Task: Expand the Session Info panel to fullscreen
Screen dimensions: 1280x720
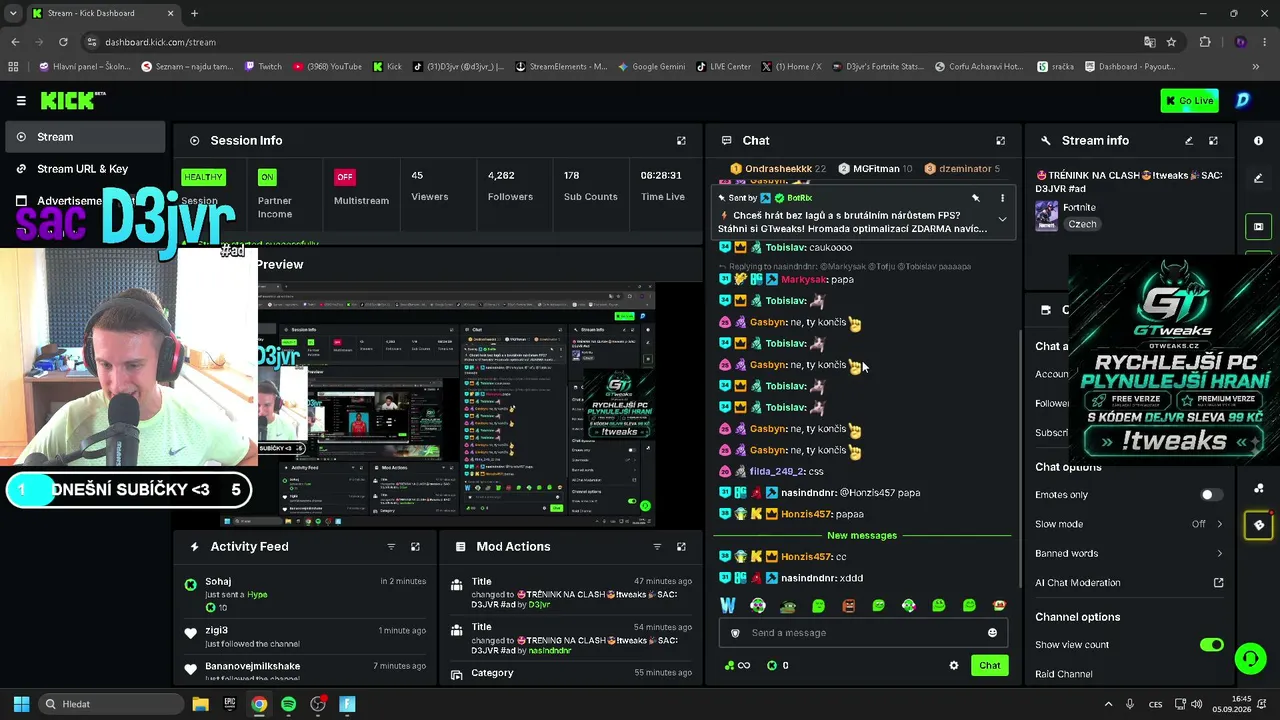Action: click(681, 141)
